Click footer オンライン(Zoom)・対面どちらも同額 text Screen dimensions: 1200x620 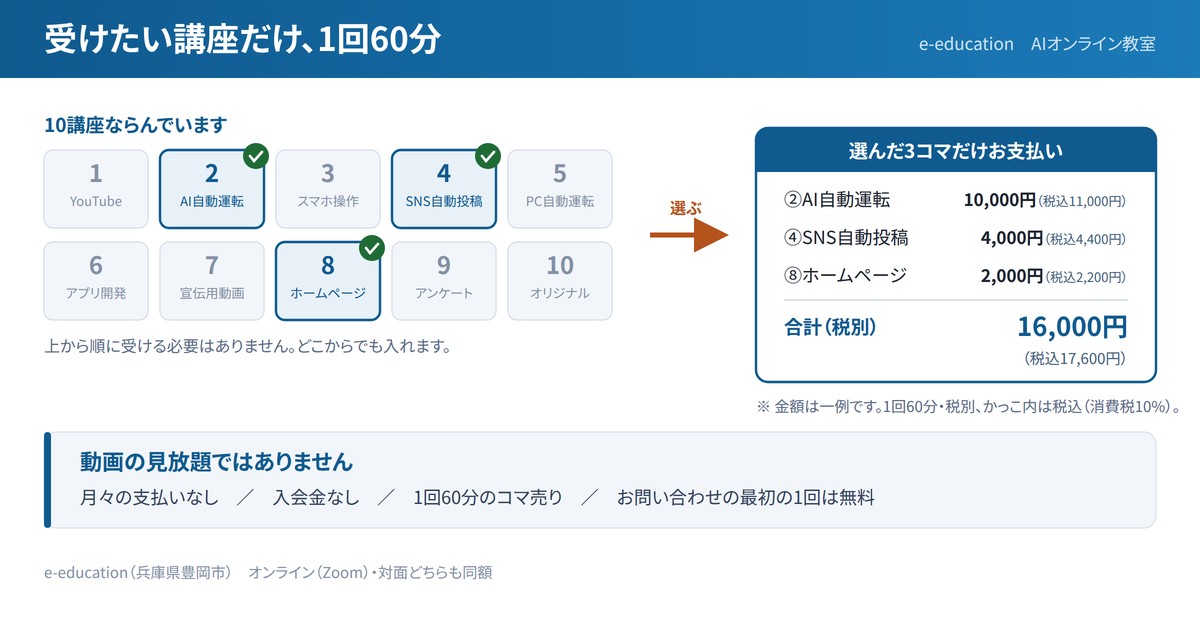click(x=370, y=573)
